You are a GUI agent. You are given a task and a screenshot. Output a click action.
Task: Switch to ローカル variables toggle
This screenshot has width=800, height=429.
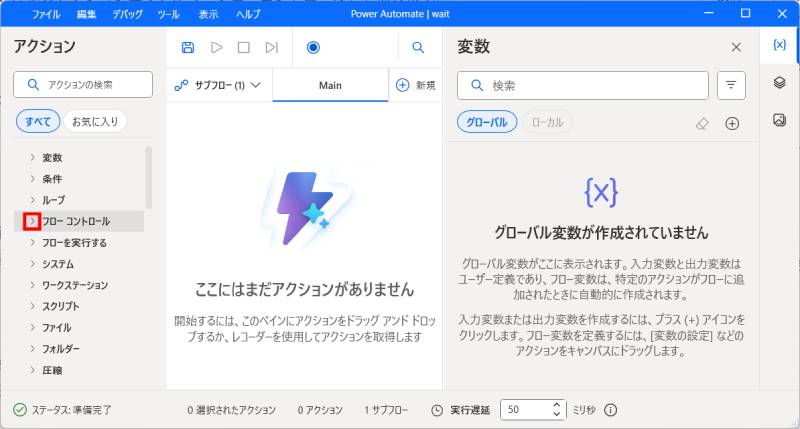click(x=546, y=122)
